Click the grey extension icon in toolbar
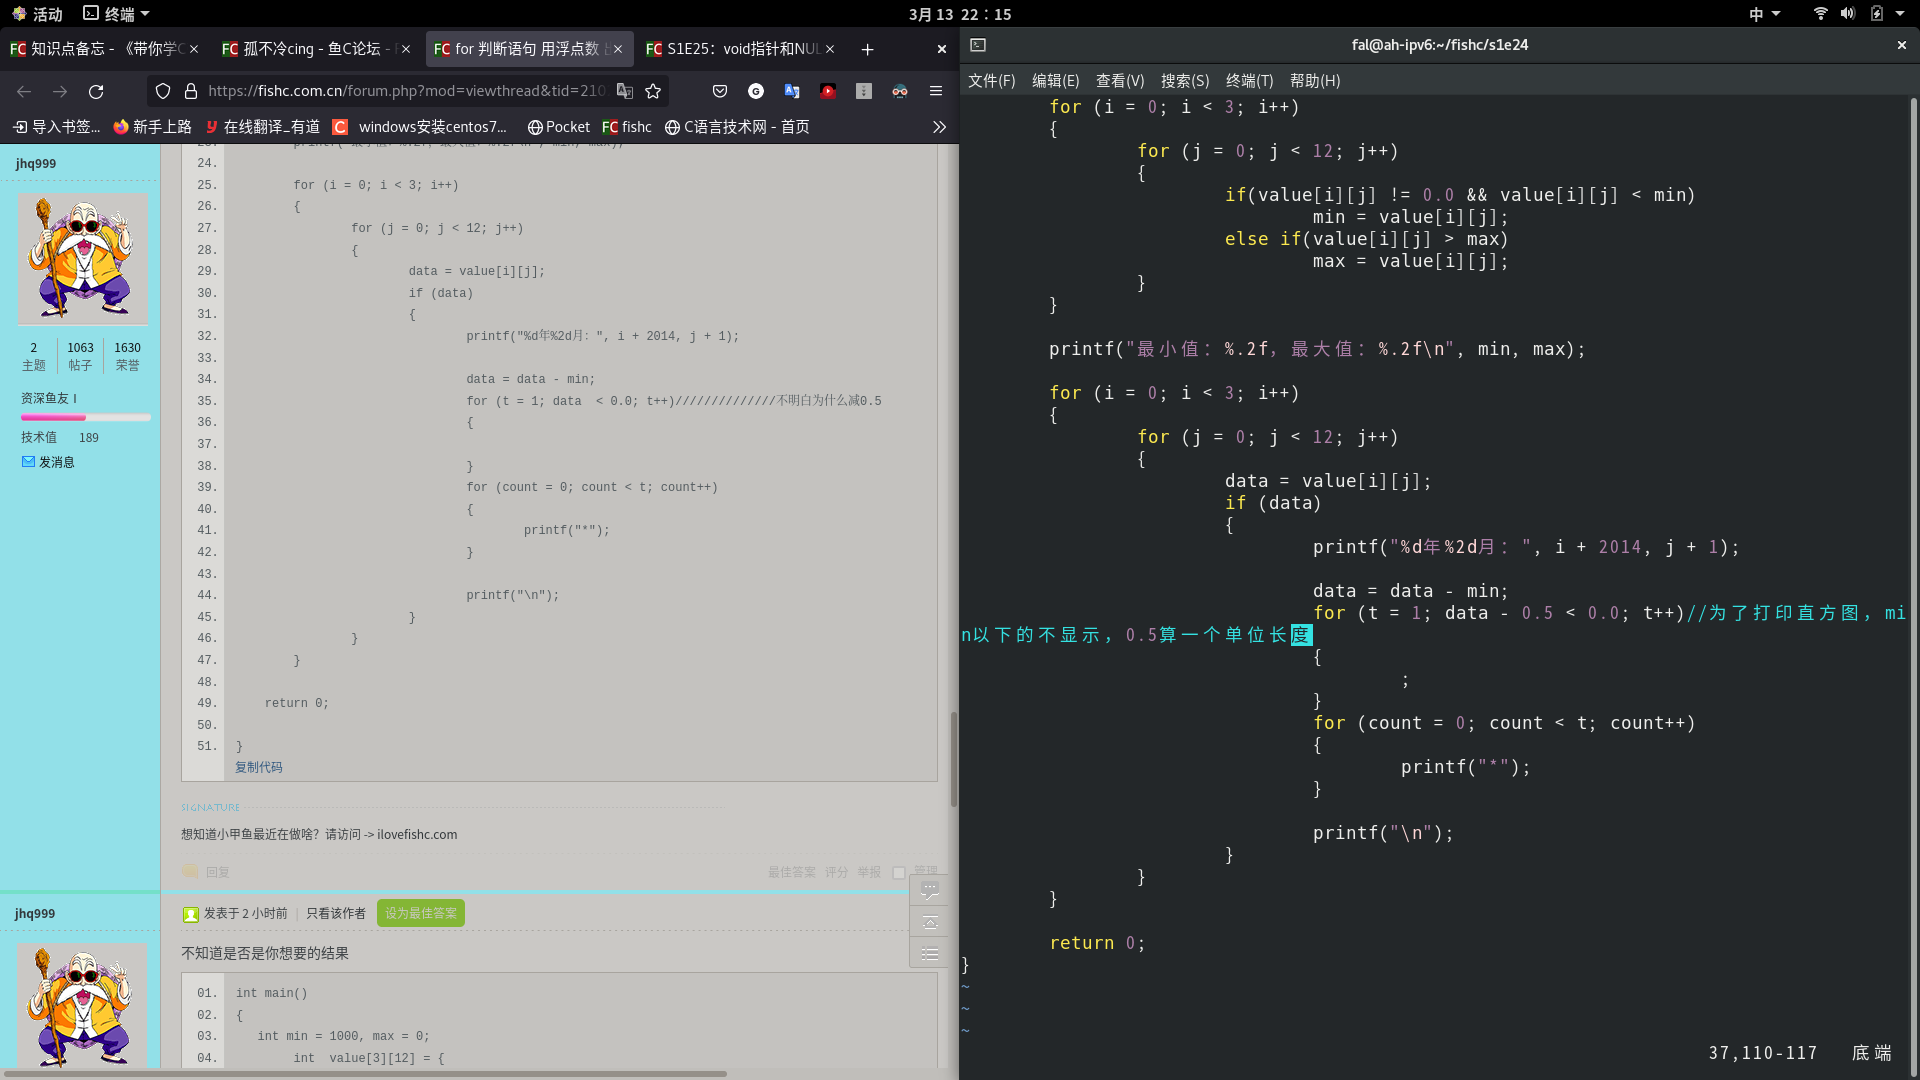This screenshot has height=1080, width=1920. point(864,91)
